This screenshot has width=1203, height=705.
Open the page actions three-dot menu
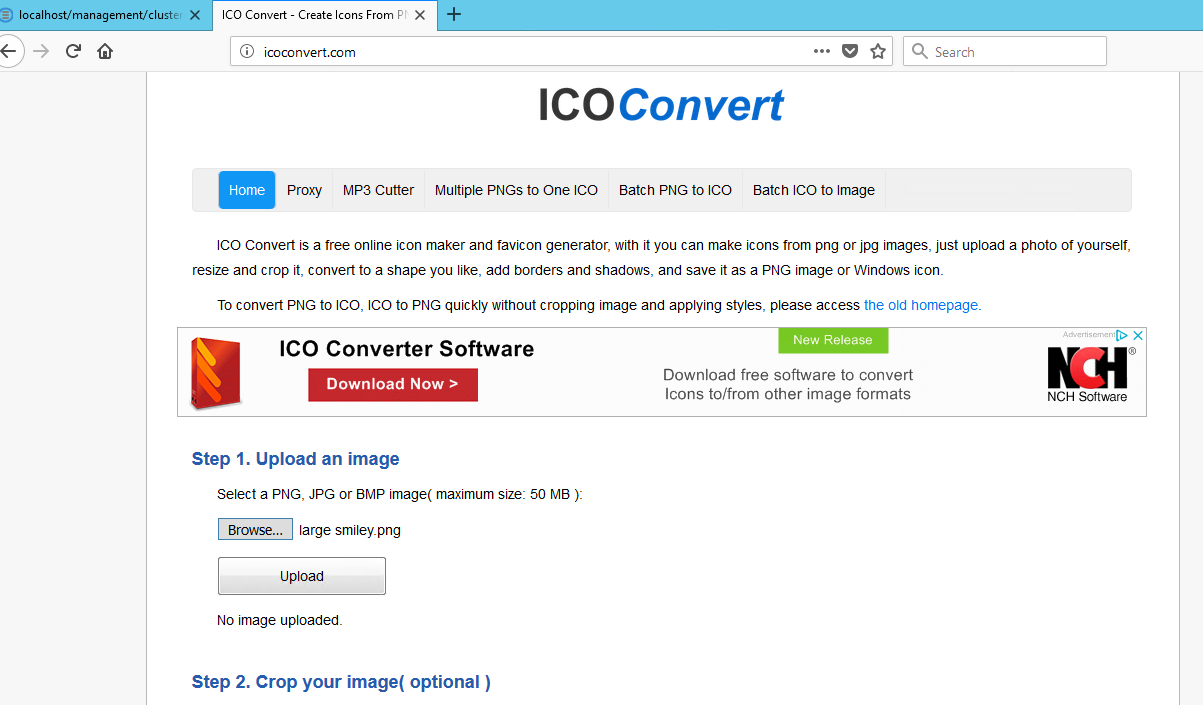point(821,51)
